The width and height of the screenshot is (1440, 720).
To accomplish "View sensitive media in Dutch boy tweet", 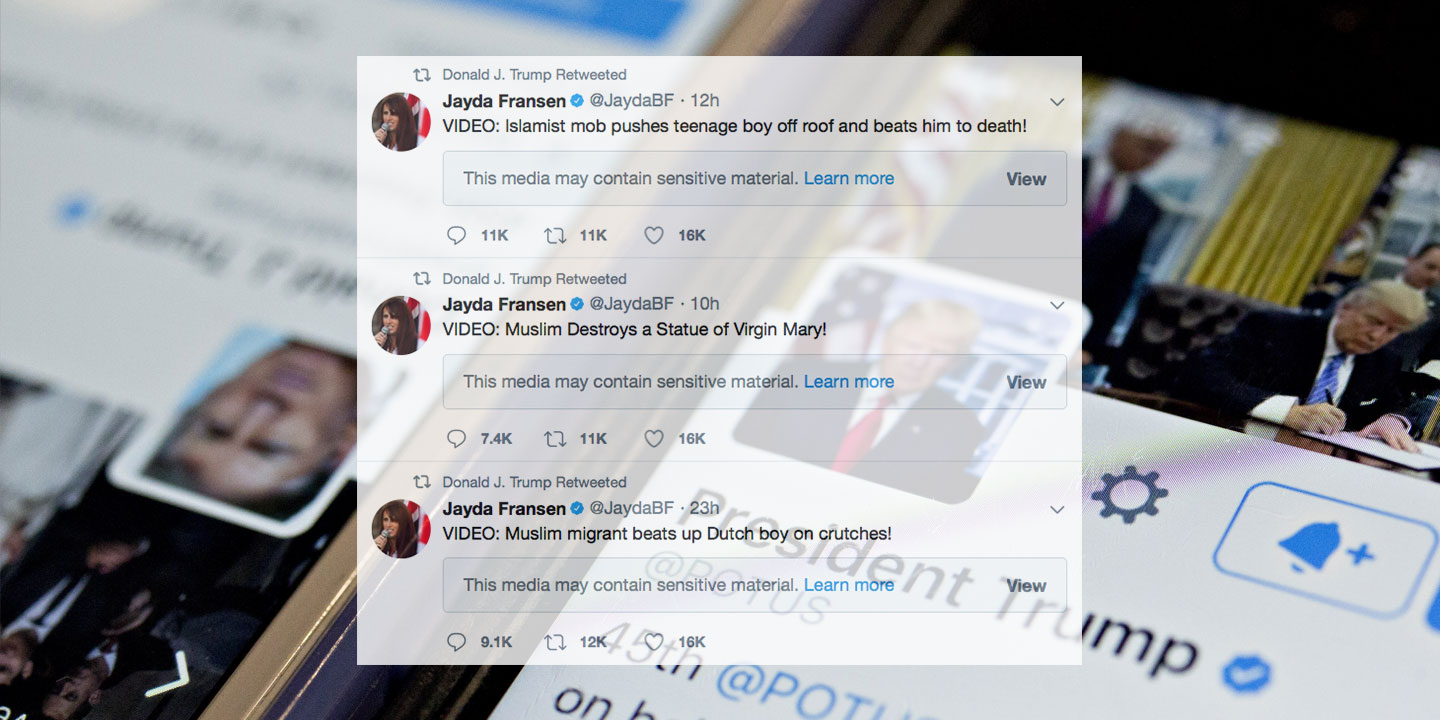I will pos(1026,586).
